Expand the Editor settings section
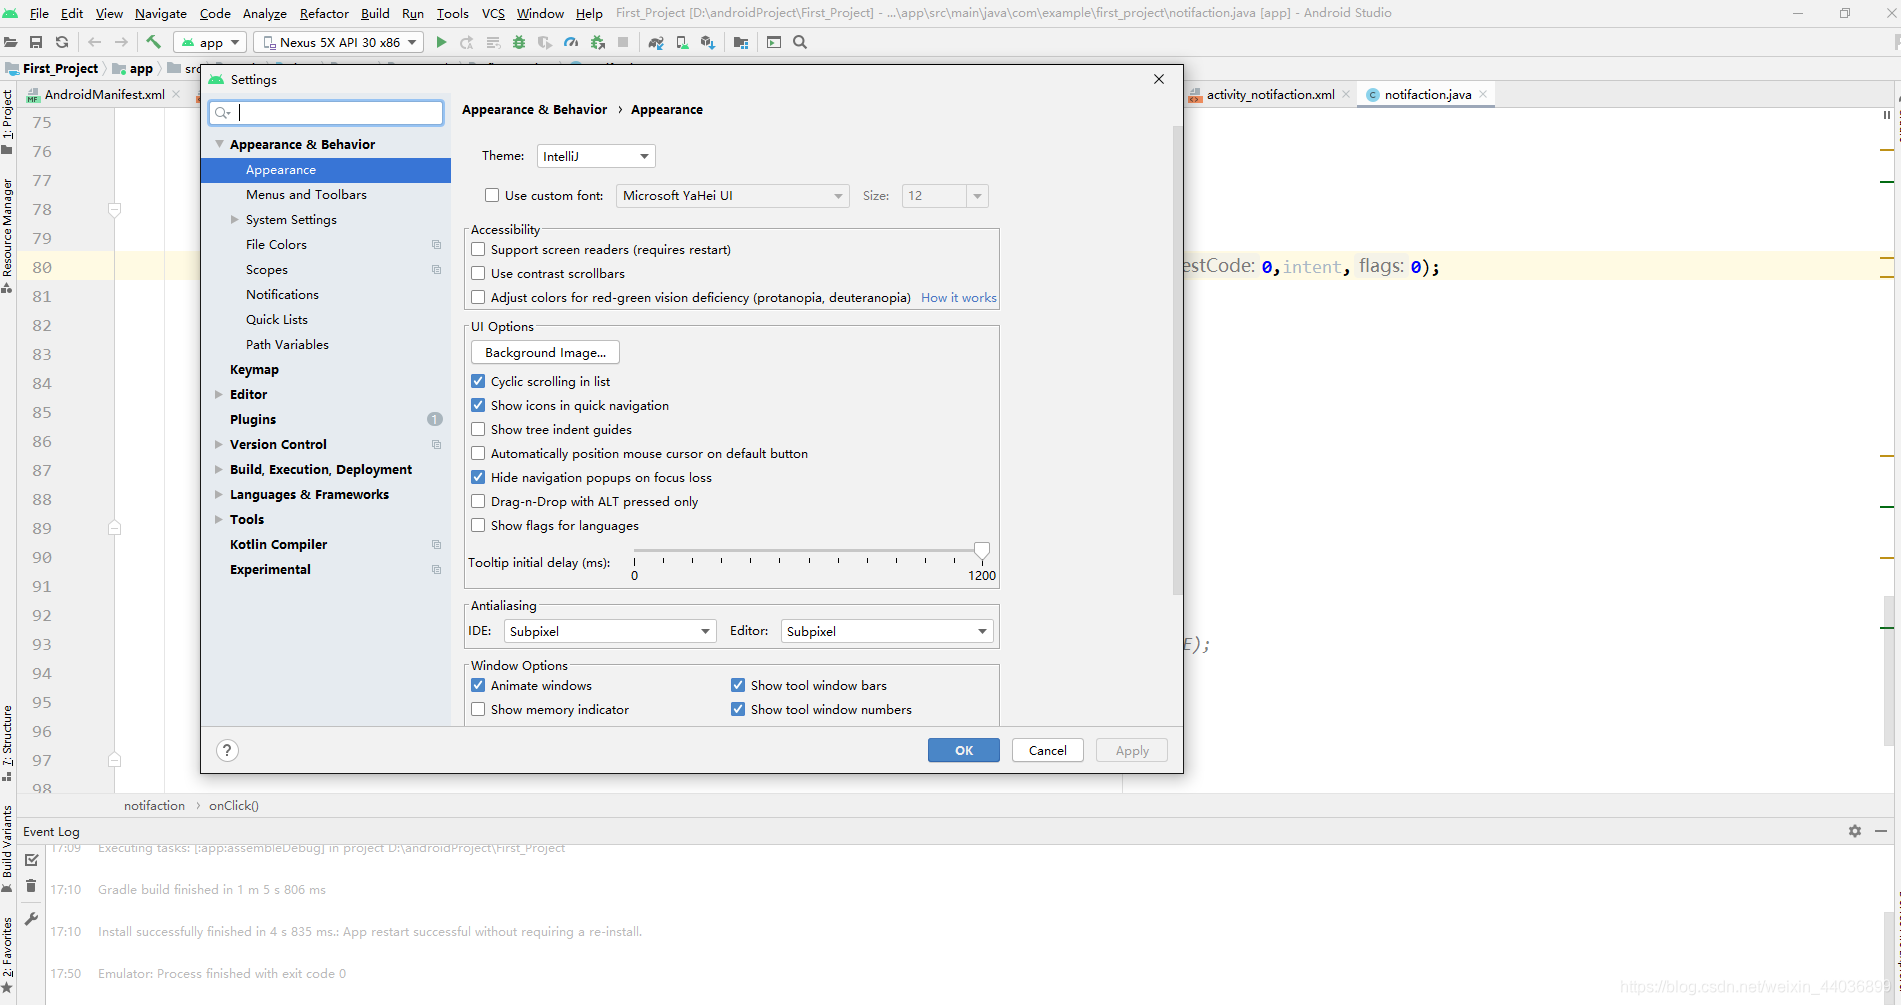1901x1005 pixels. pyautogui.click(x=218, y=394)
